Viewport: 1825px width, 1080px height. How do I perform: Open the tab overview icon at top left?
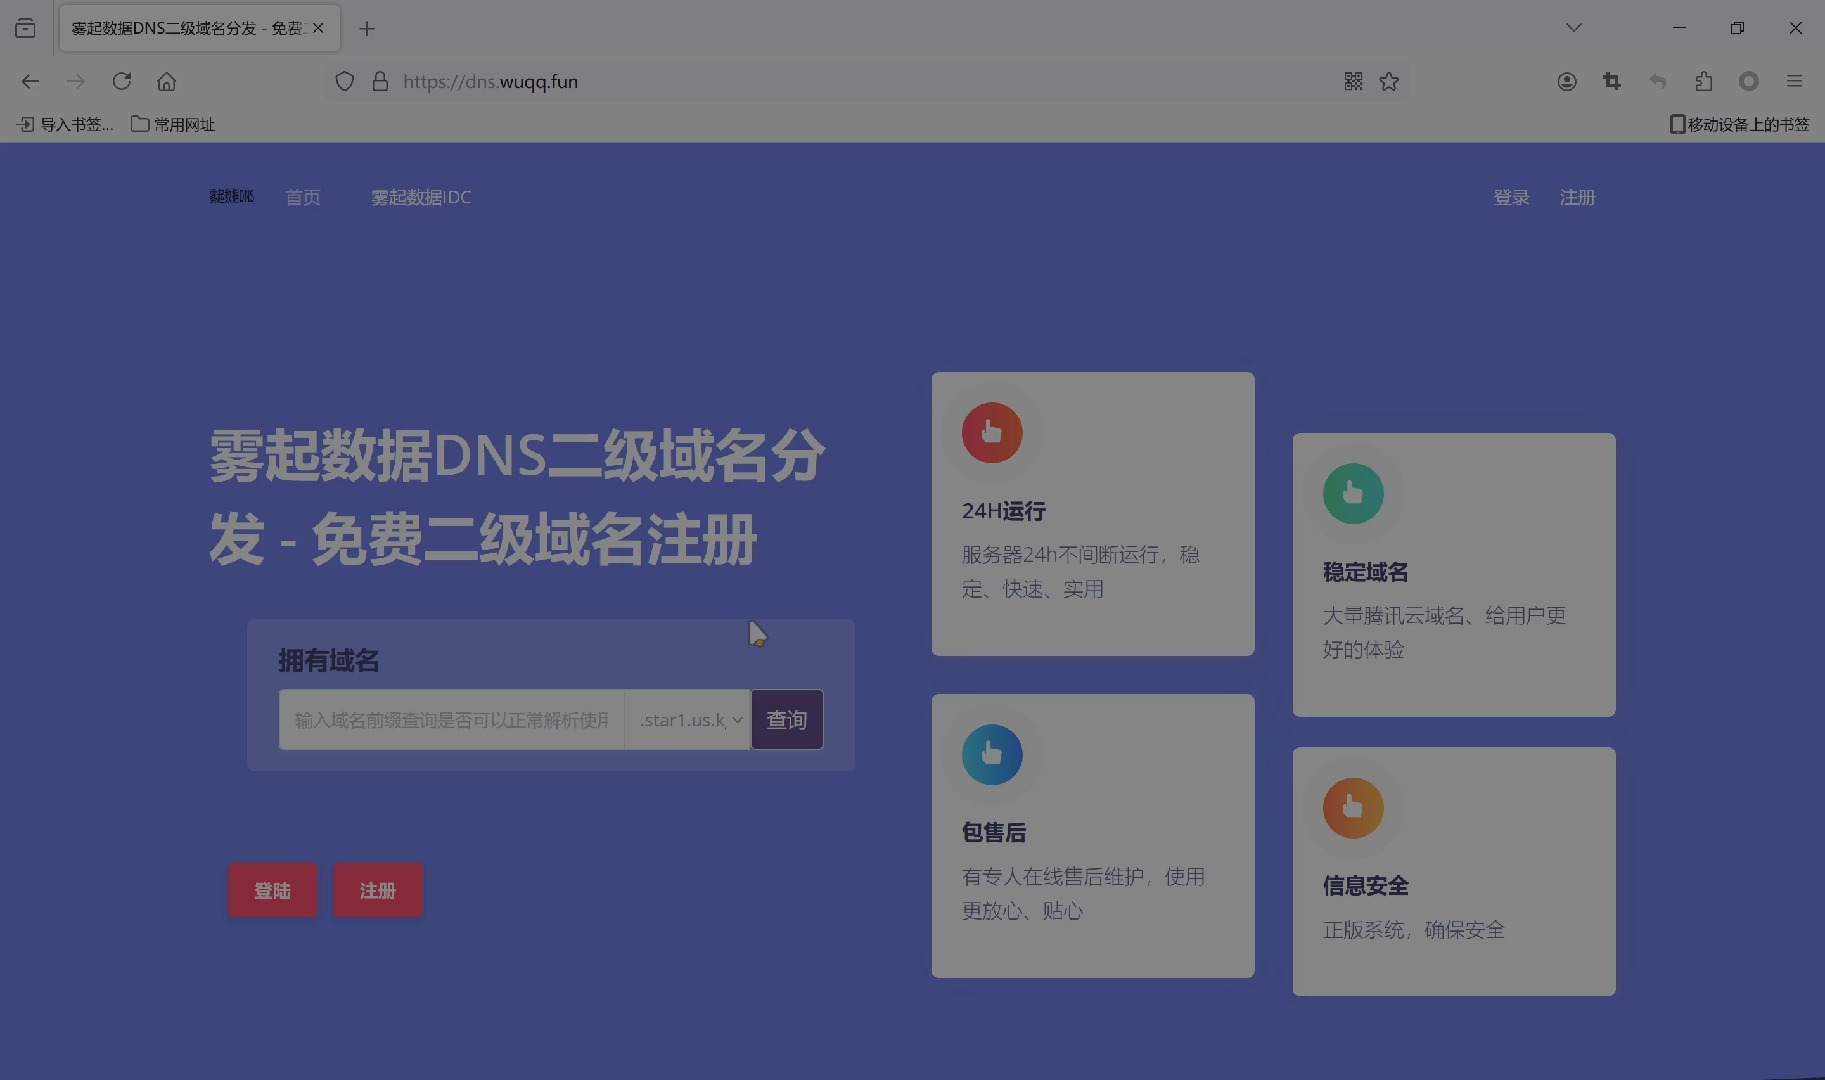(x=25, y=28)
